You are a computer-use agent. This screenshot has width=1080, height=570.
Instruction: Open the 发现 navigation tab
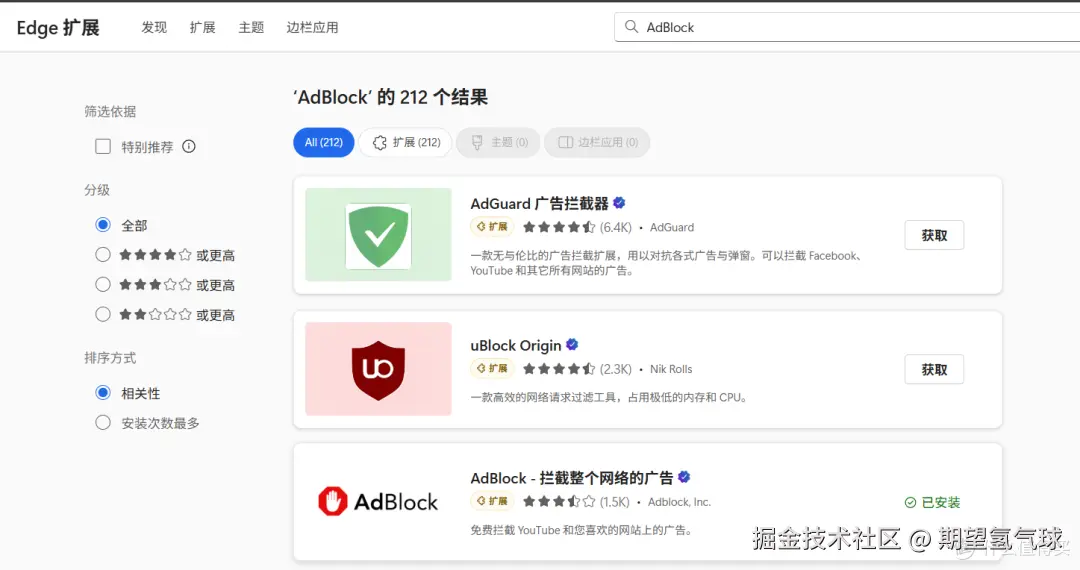pyautogui.click(x=154, y=28)
